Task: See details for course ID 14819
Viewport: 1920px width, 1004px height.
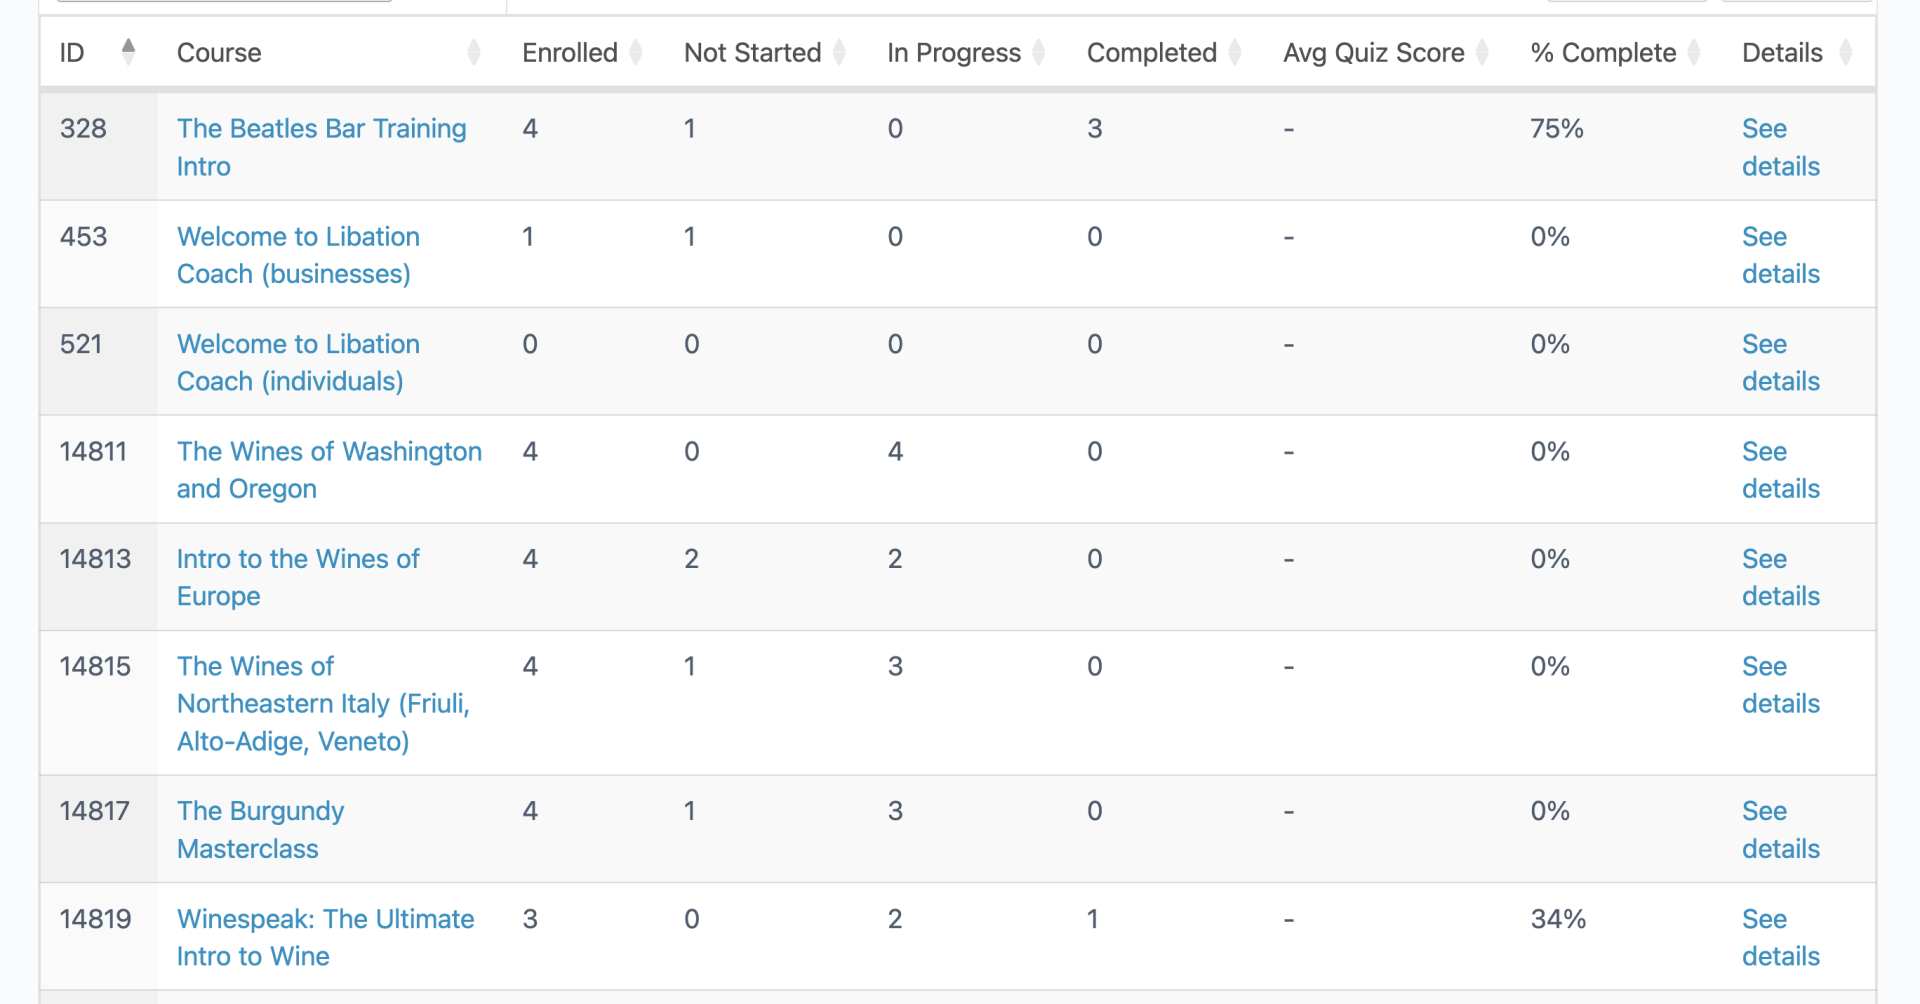Action: [x=1780, y=937]
